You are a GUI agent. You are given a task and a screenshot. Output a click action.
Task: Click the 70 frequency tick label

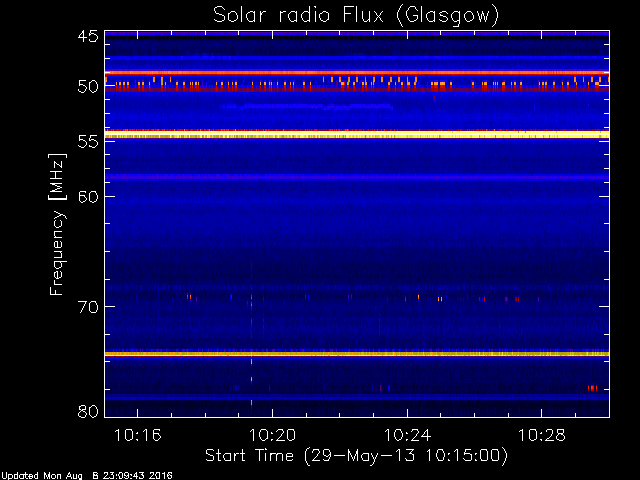88,307
